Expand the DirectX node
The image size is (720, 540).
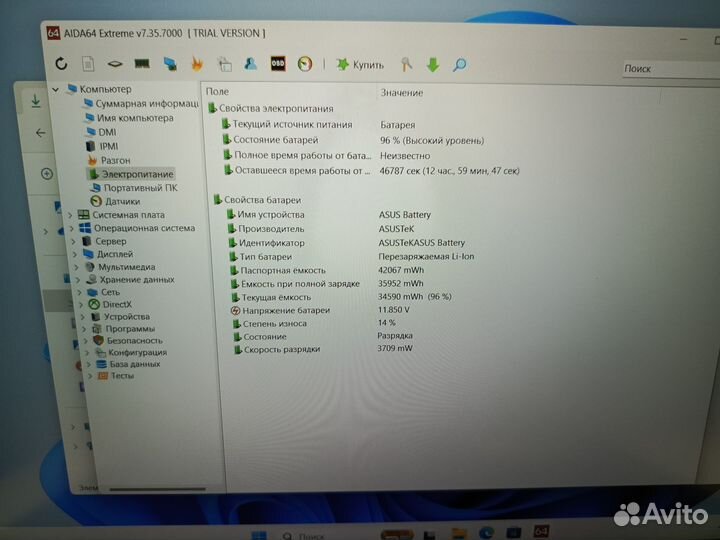(x=81, y=304)
